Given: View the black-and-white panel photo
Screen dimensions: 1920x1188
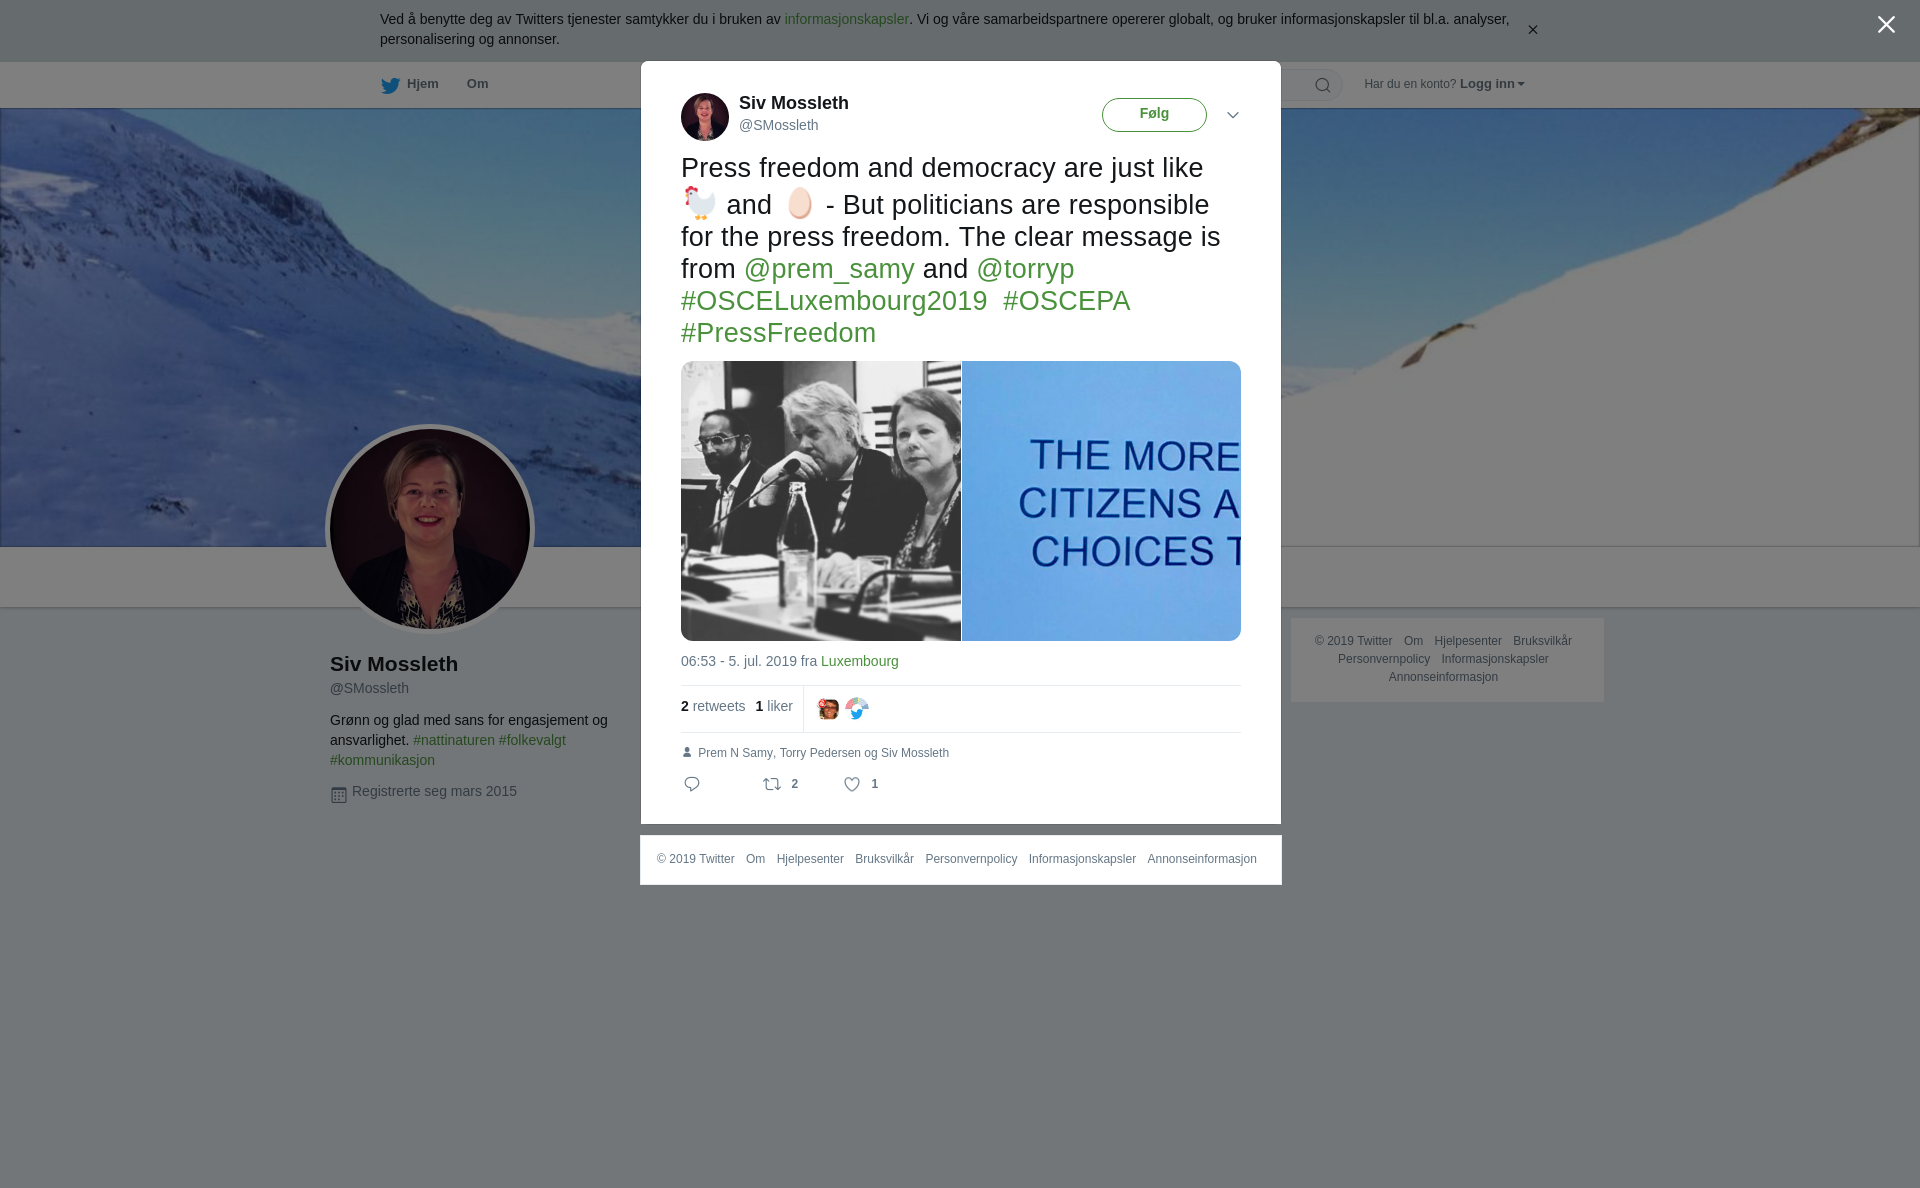Looking at the screenshot, I should tap(821, 501).
